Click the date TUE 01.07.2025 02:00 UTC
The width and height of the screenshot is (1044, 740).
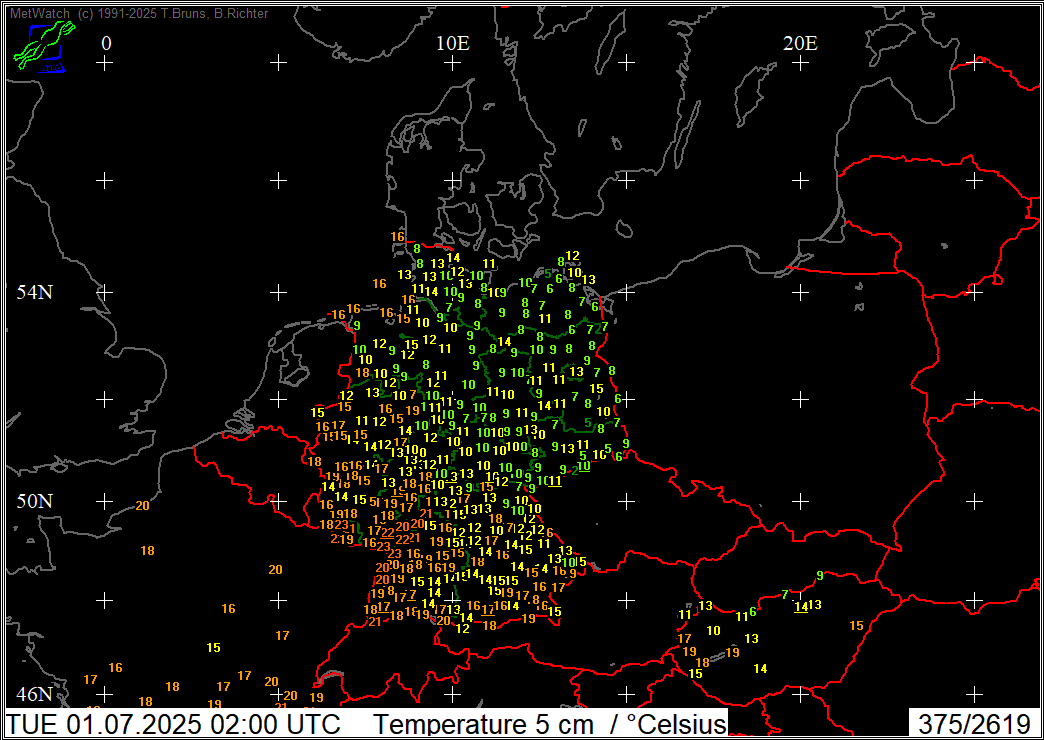coord(175,723)
